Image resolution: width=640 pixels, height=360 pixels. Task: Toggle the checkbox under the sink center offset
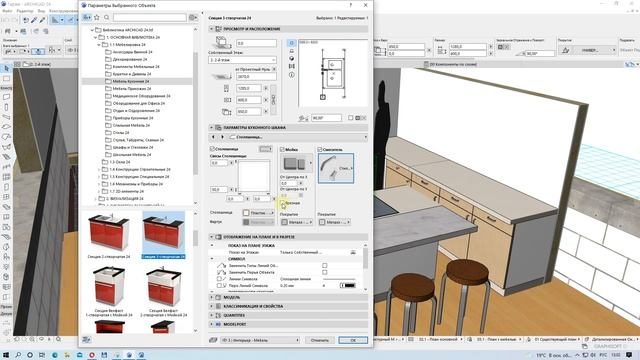tap(282, 203)
